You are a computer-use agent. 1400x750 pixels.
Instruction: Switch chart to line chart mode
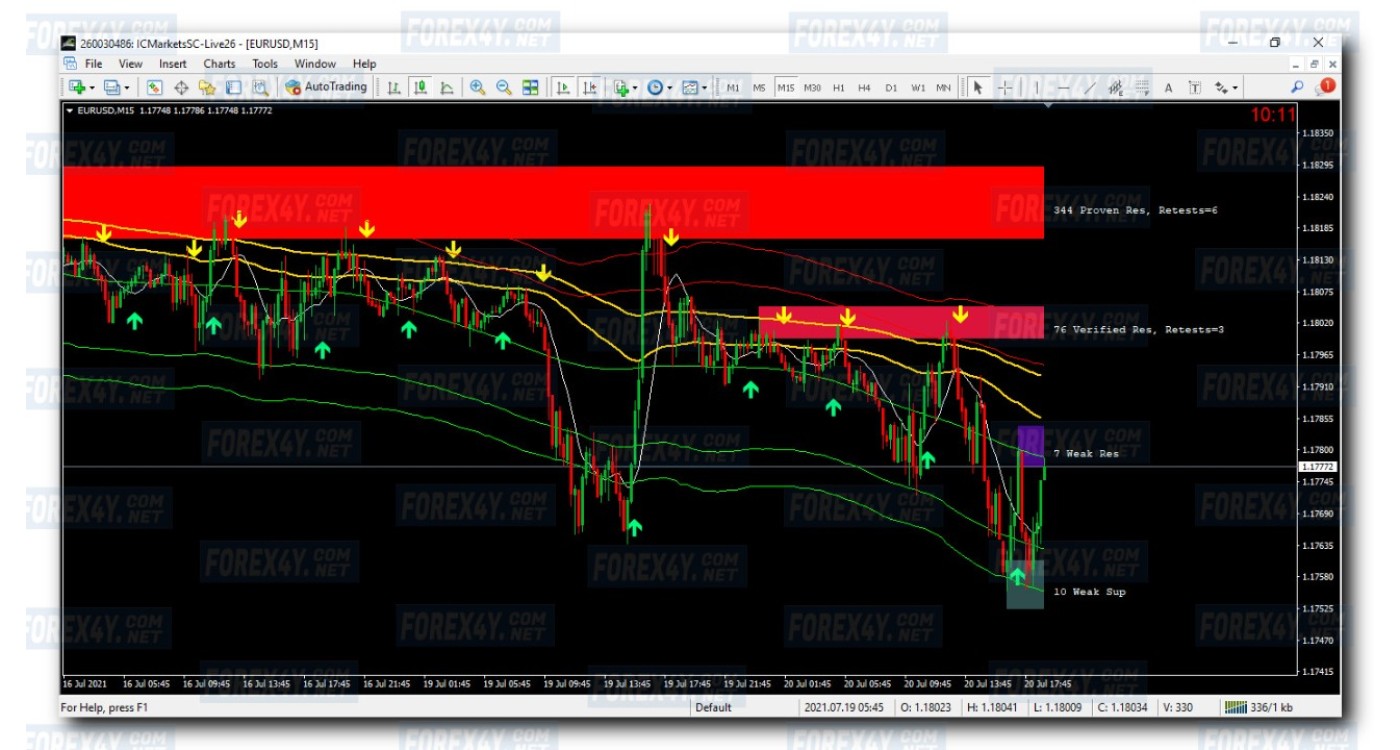click(446, 88)
